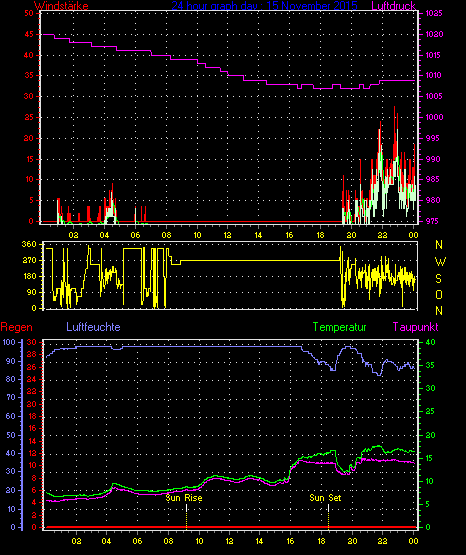Click the 1020 pressure axis value
This screenshot has height=555, width=466.
[434, 34]
